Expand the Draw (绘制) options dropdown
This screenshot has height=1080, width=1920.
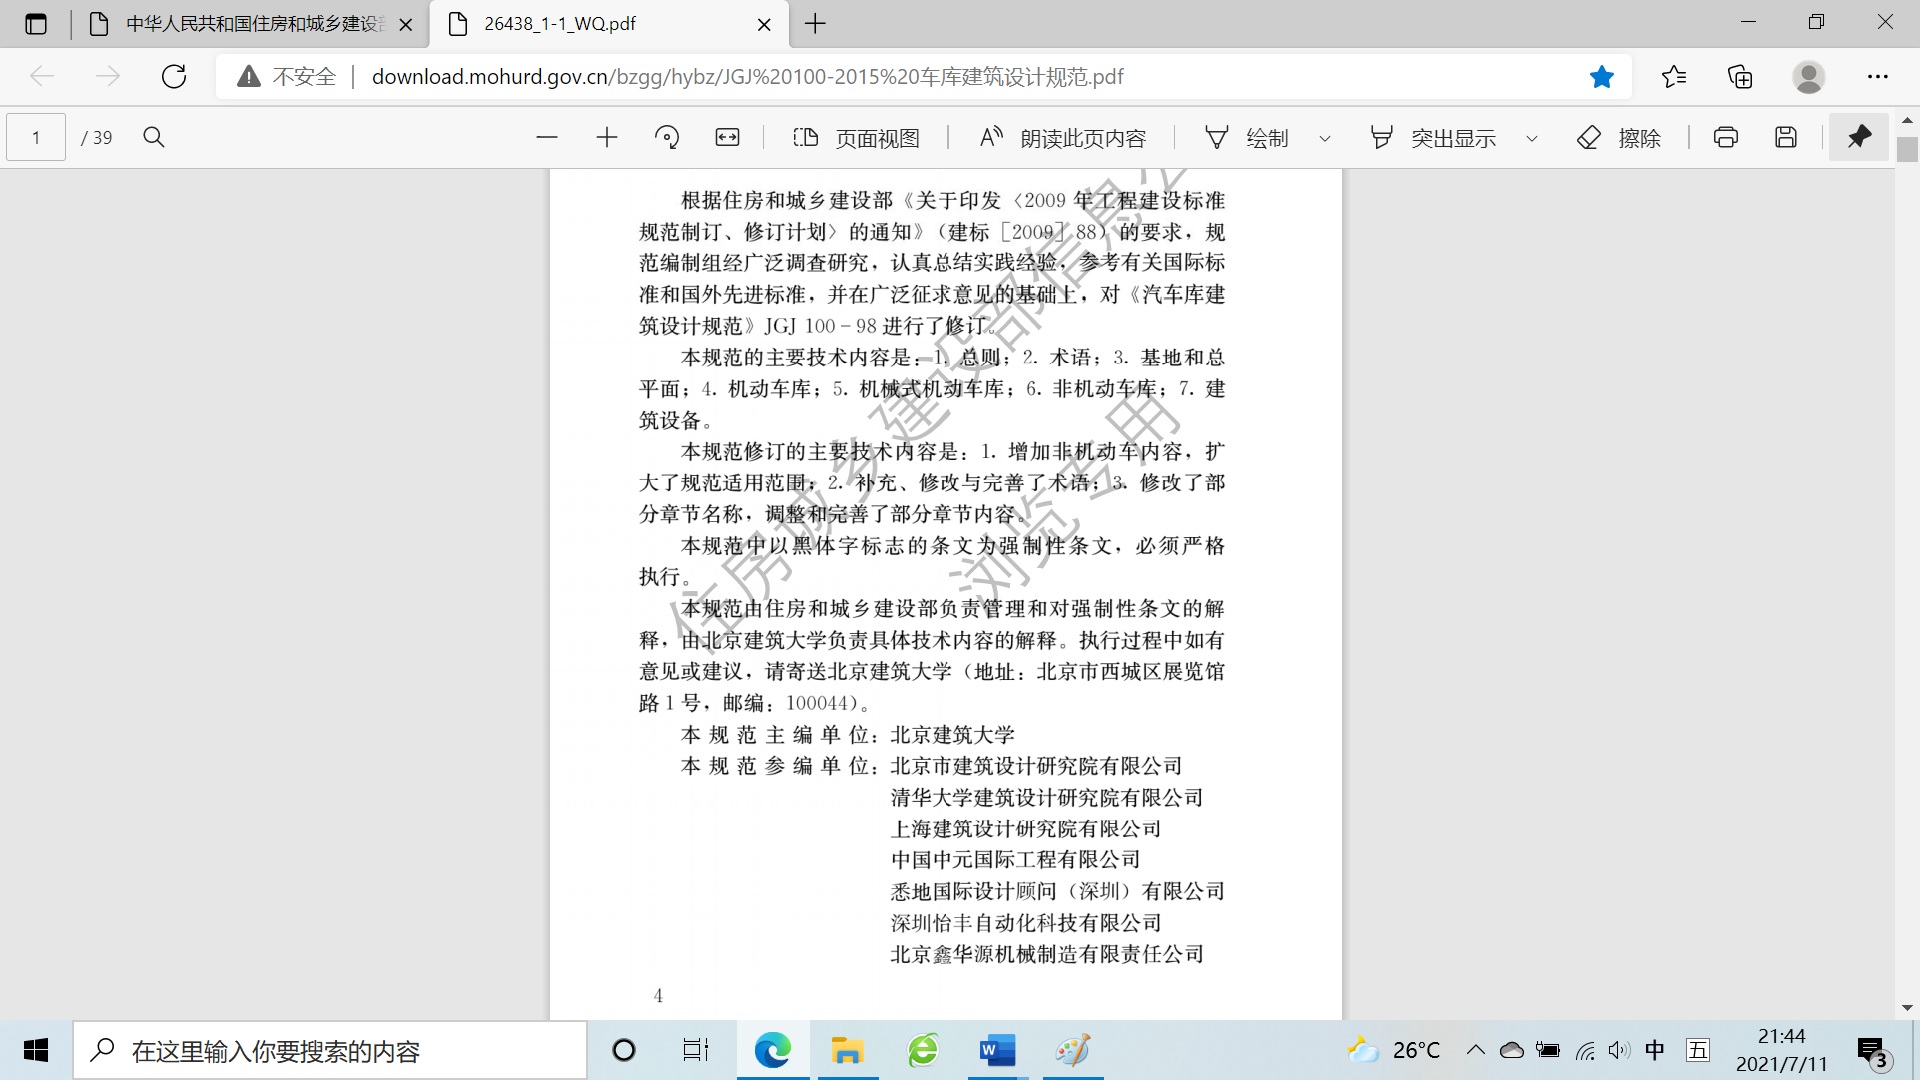tap(1325, 139)
